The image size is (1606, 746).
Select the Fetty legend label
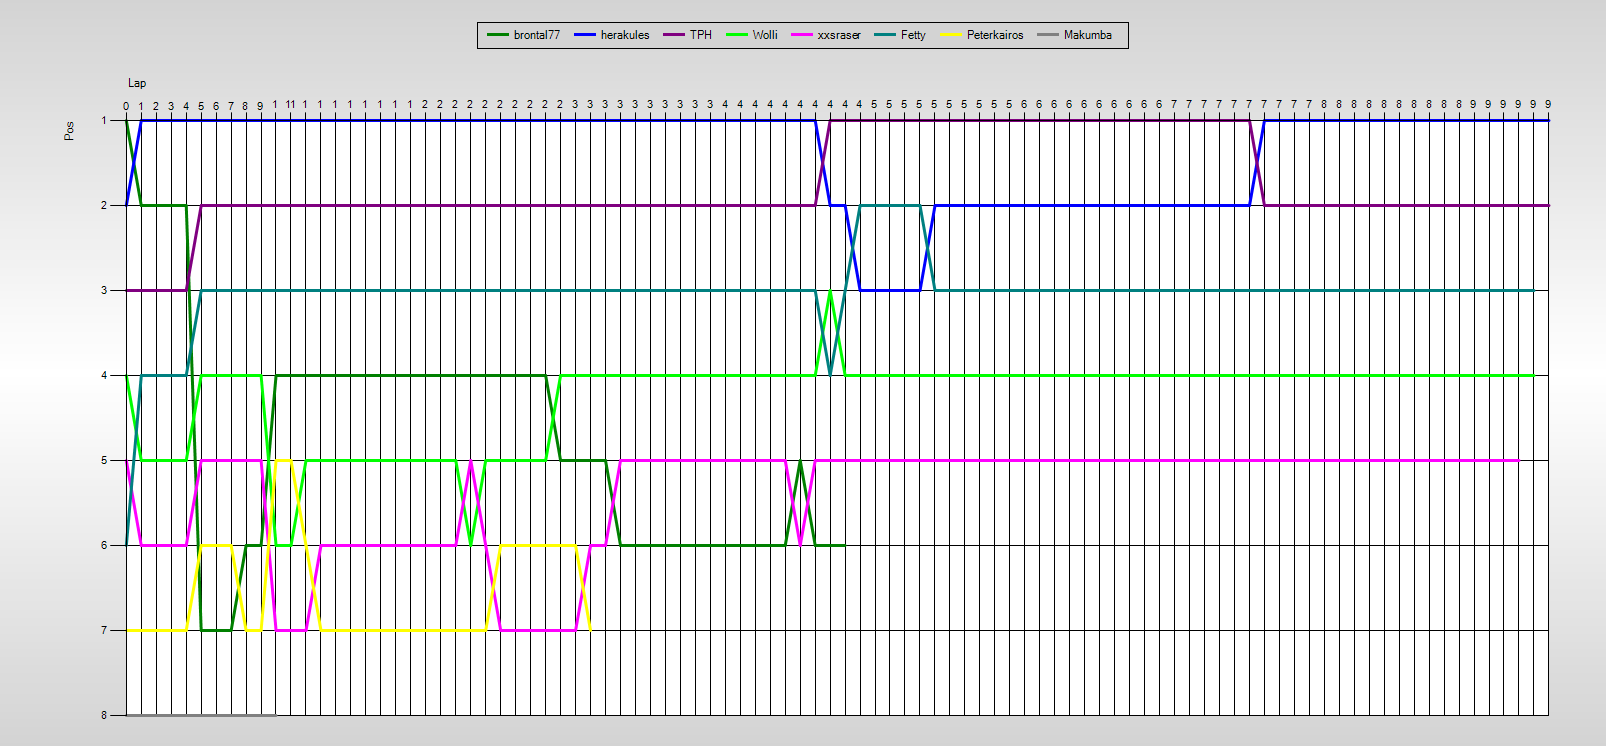(x=913, y=35)
